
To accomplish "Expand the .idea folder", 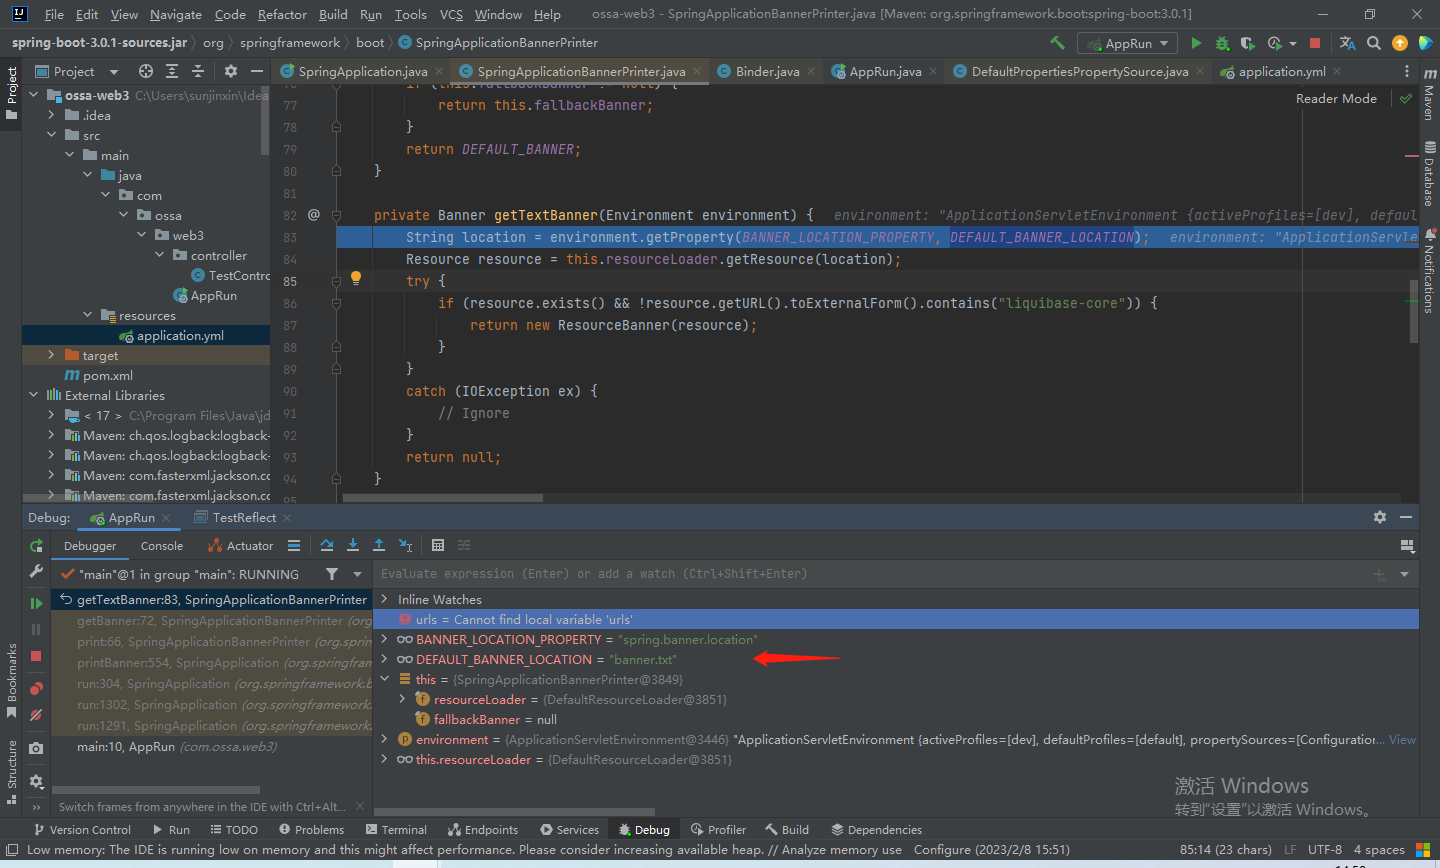I will (x=51, y=115).
